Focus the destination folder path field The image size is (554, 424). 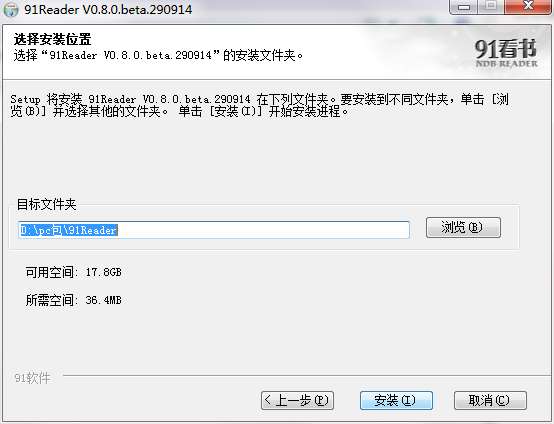click(214, 230)
